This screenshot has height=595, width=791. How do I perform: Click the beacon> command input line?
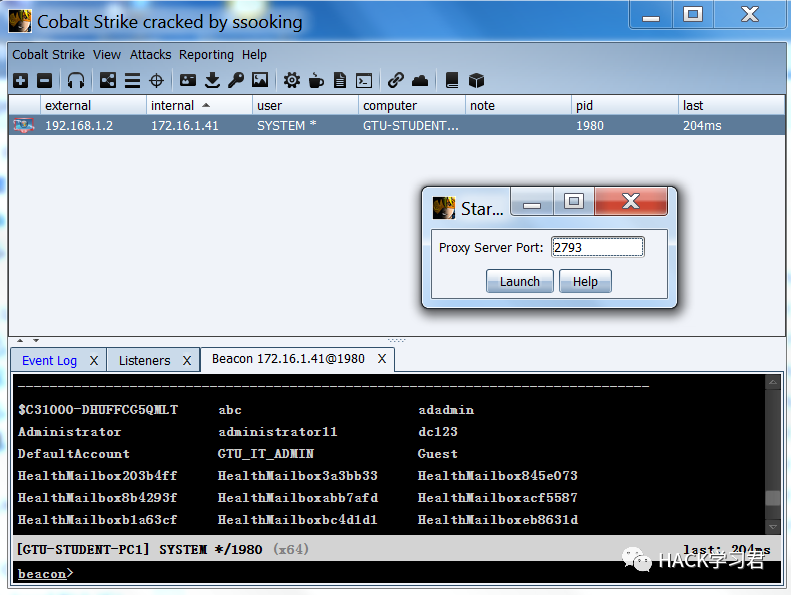397,574
